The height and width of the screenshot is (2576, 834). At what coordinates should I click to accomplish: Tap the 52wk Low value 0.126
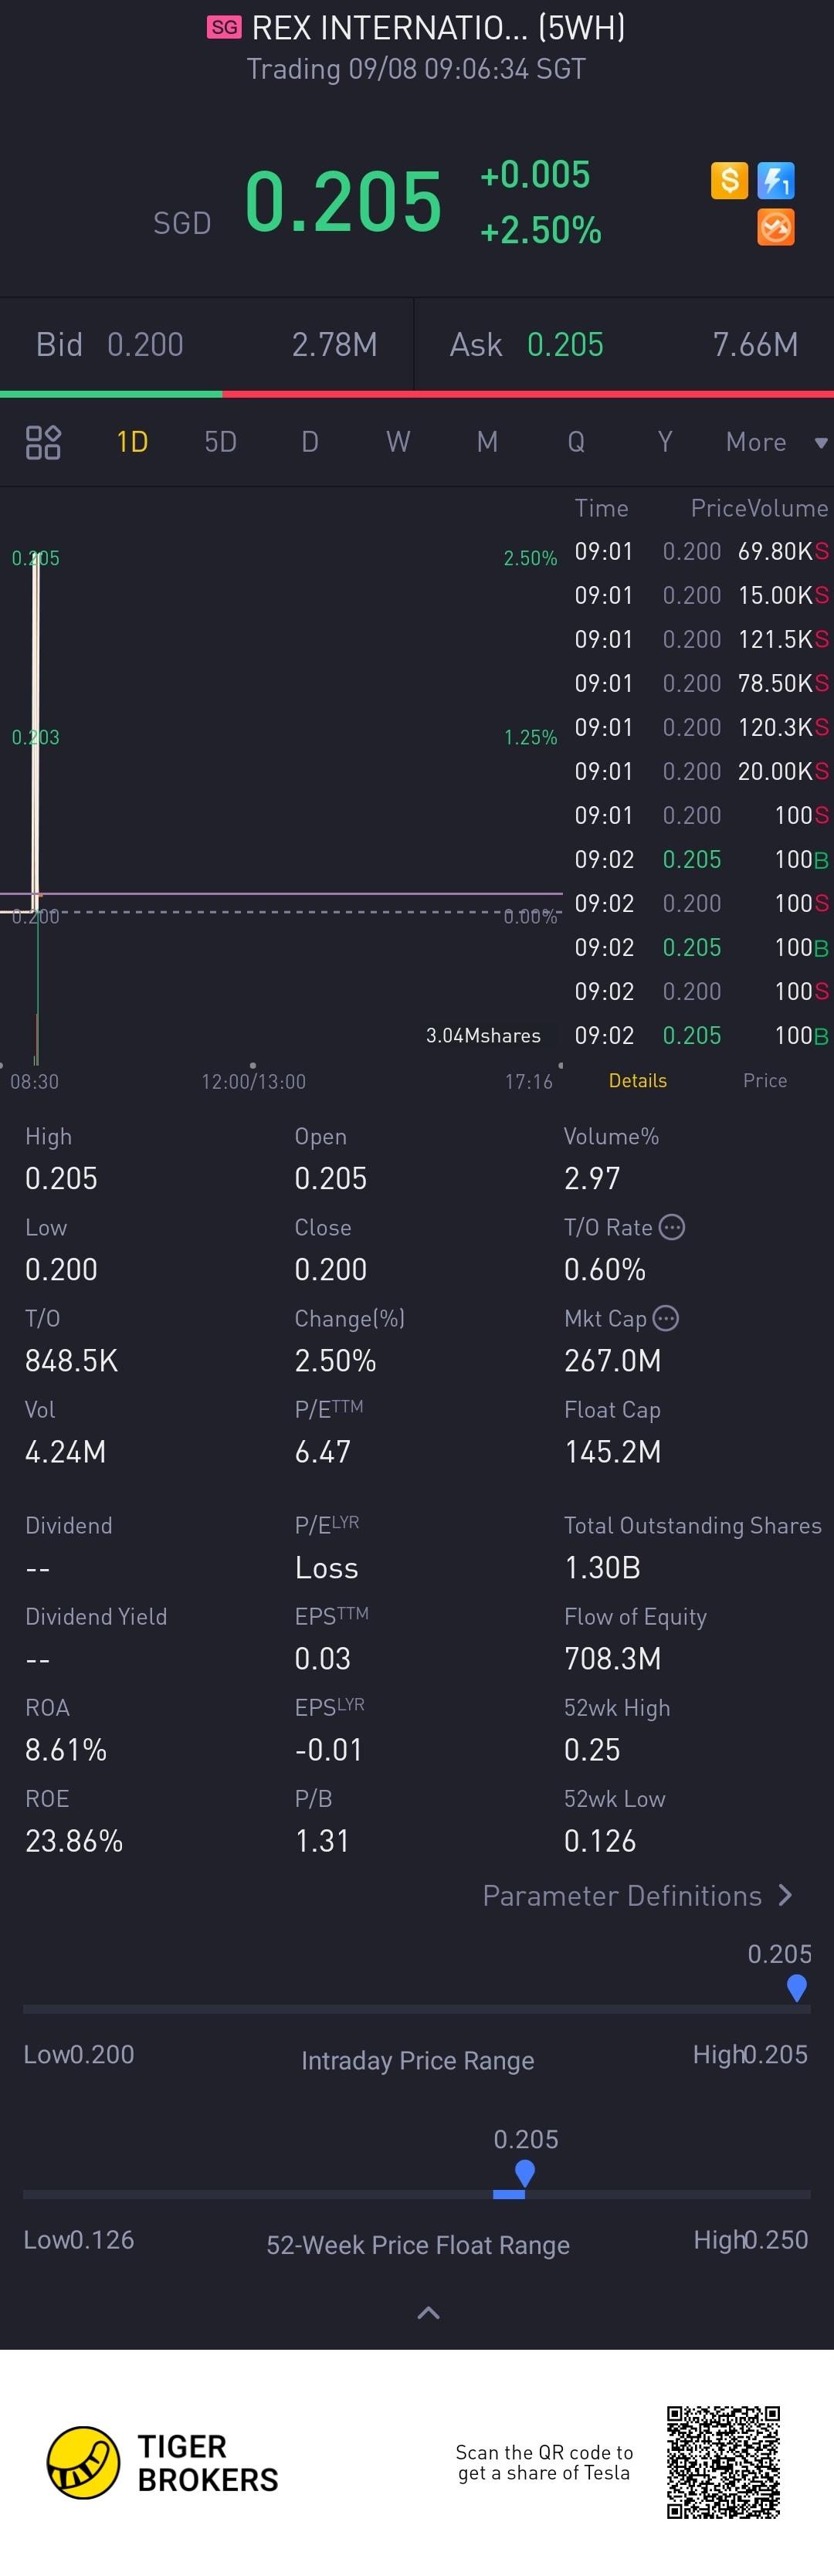click(600, 1841)
